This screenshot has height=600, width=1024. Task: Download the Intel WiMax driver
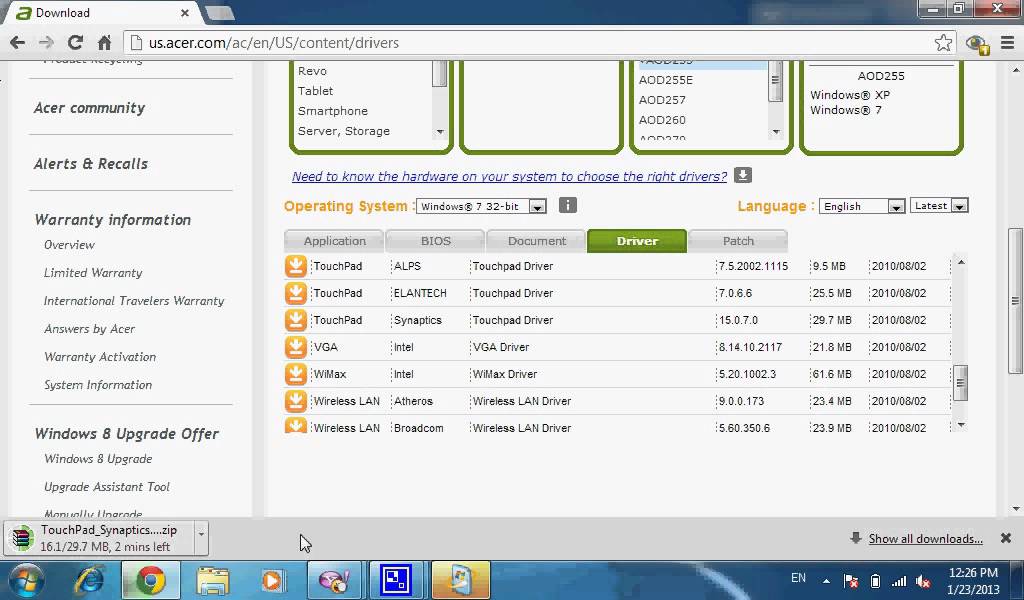(x=295, y=374)
